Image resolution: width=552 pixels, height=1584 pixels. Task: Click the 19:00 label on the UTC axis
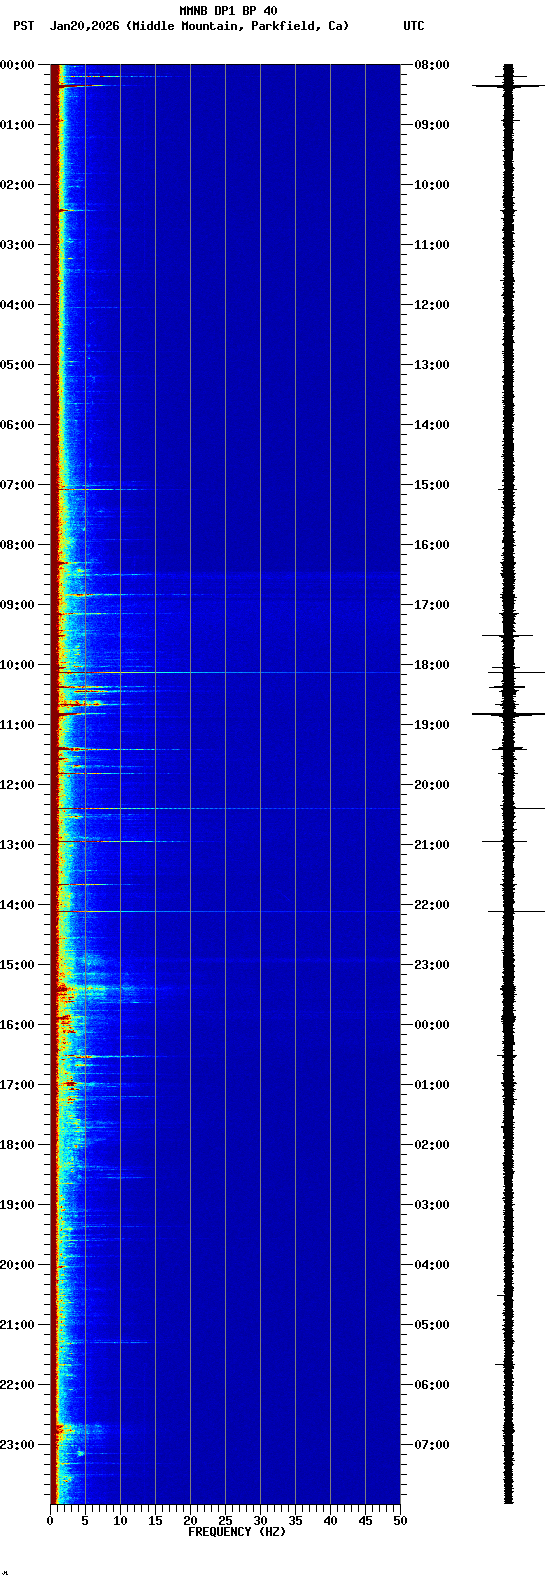click(432, 725)
